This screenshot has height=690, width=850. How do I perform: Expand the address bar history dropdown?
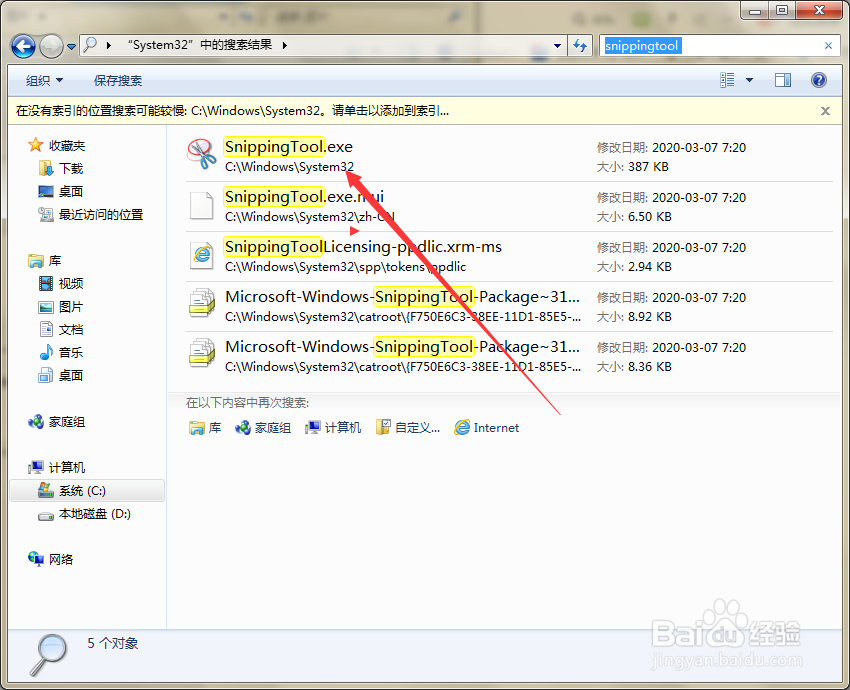click(557, 46)
